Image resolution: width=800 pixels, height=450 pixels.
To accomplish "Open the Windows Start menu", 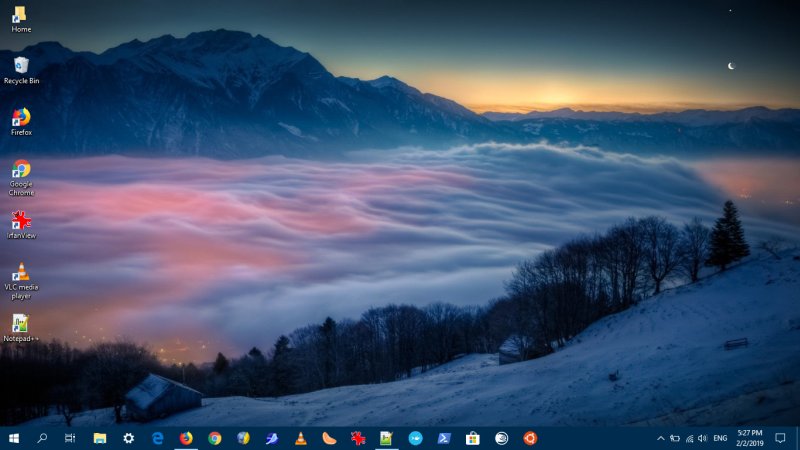I will pos(14,438).
